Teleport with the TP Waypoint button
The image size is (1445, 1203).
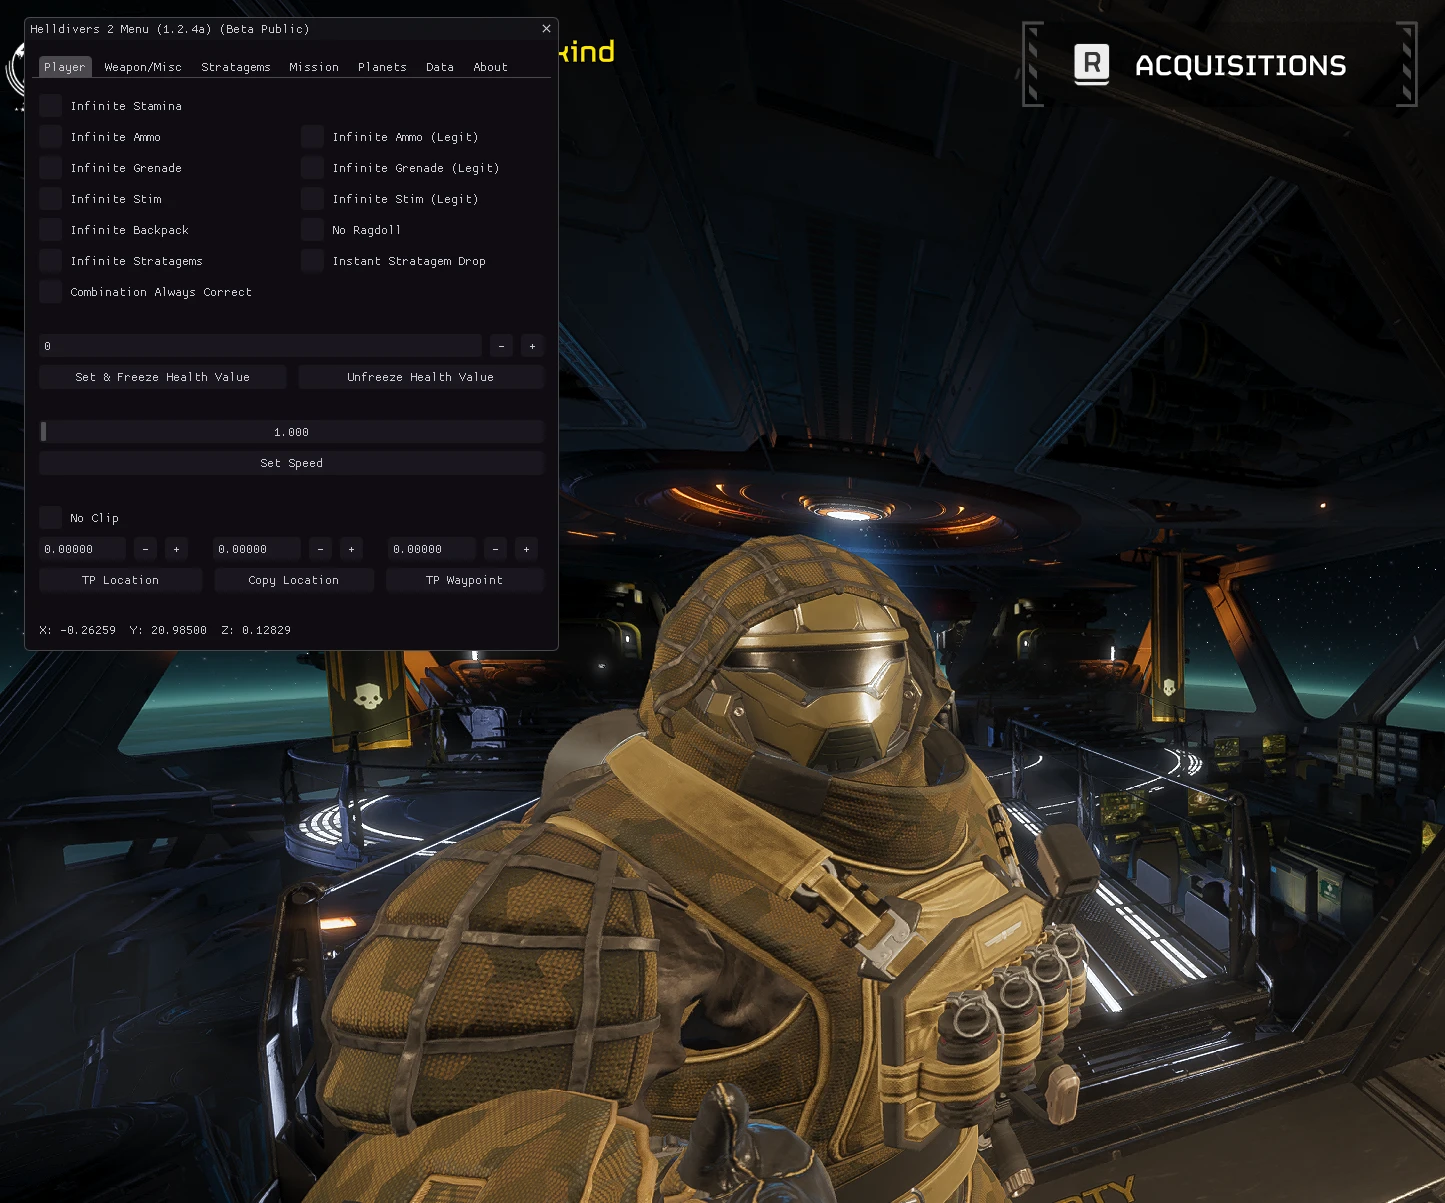pos(465,580)
